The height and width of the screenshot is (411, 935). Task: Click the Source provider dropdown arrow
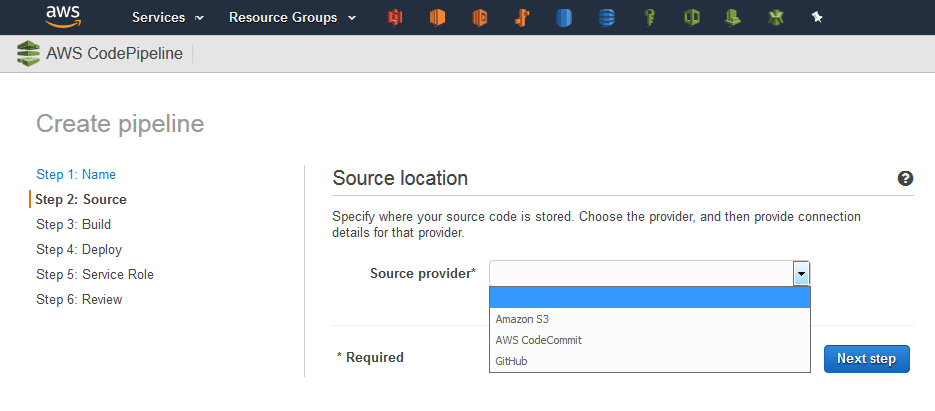(x=800, y=274)
